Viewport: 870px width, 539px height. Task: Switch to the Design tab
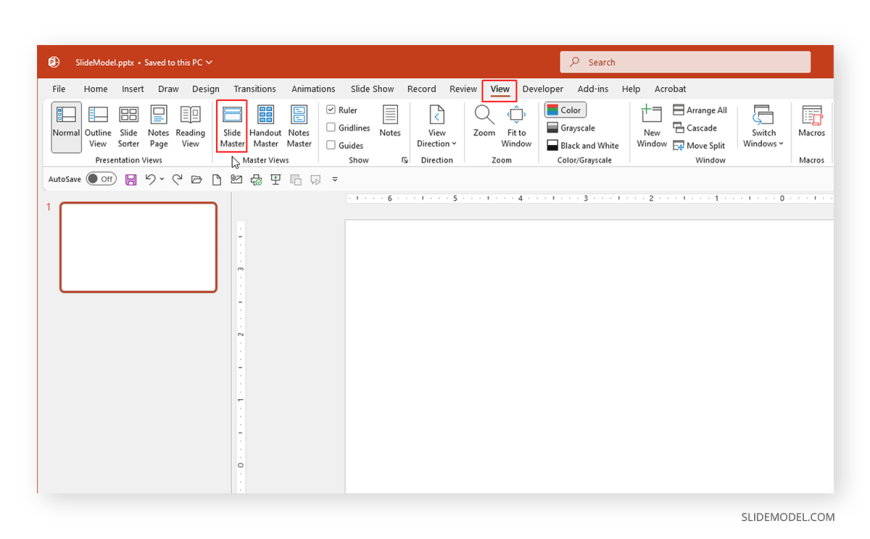click(x=205, y=89)
